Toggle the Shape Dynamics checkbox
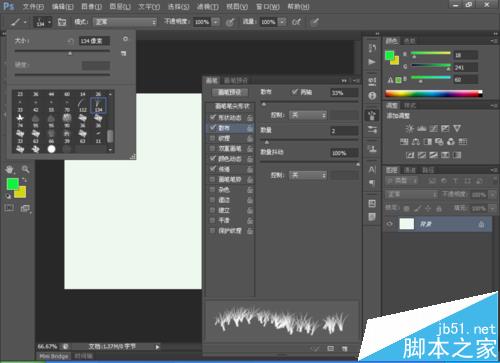500x363 pixels. pyautogui.click(x=213, y=117)
